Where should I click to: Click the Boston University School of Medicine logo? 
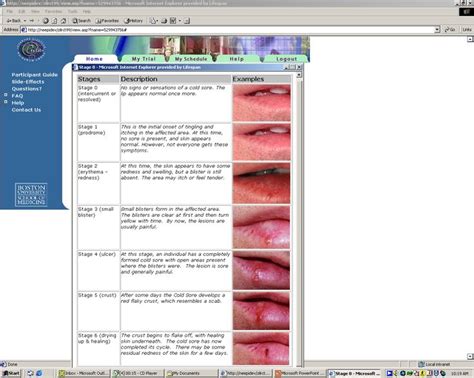[31, 195]
